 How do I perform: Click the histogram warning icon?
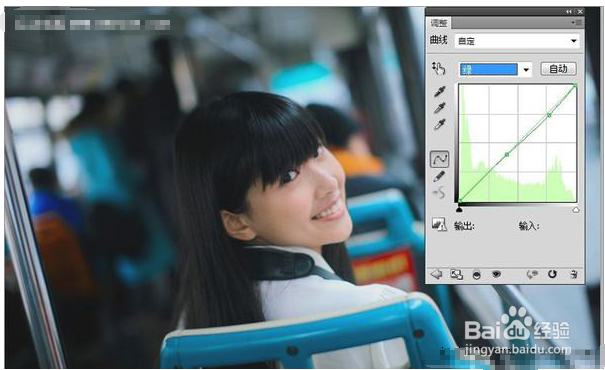tap(439, 224)
